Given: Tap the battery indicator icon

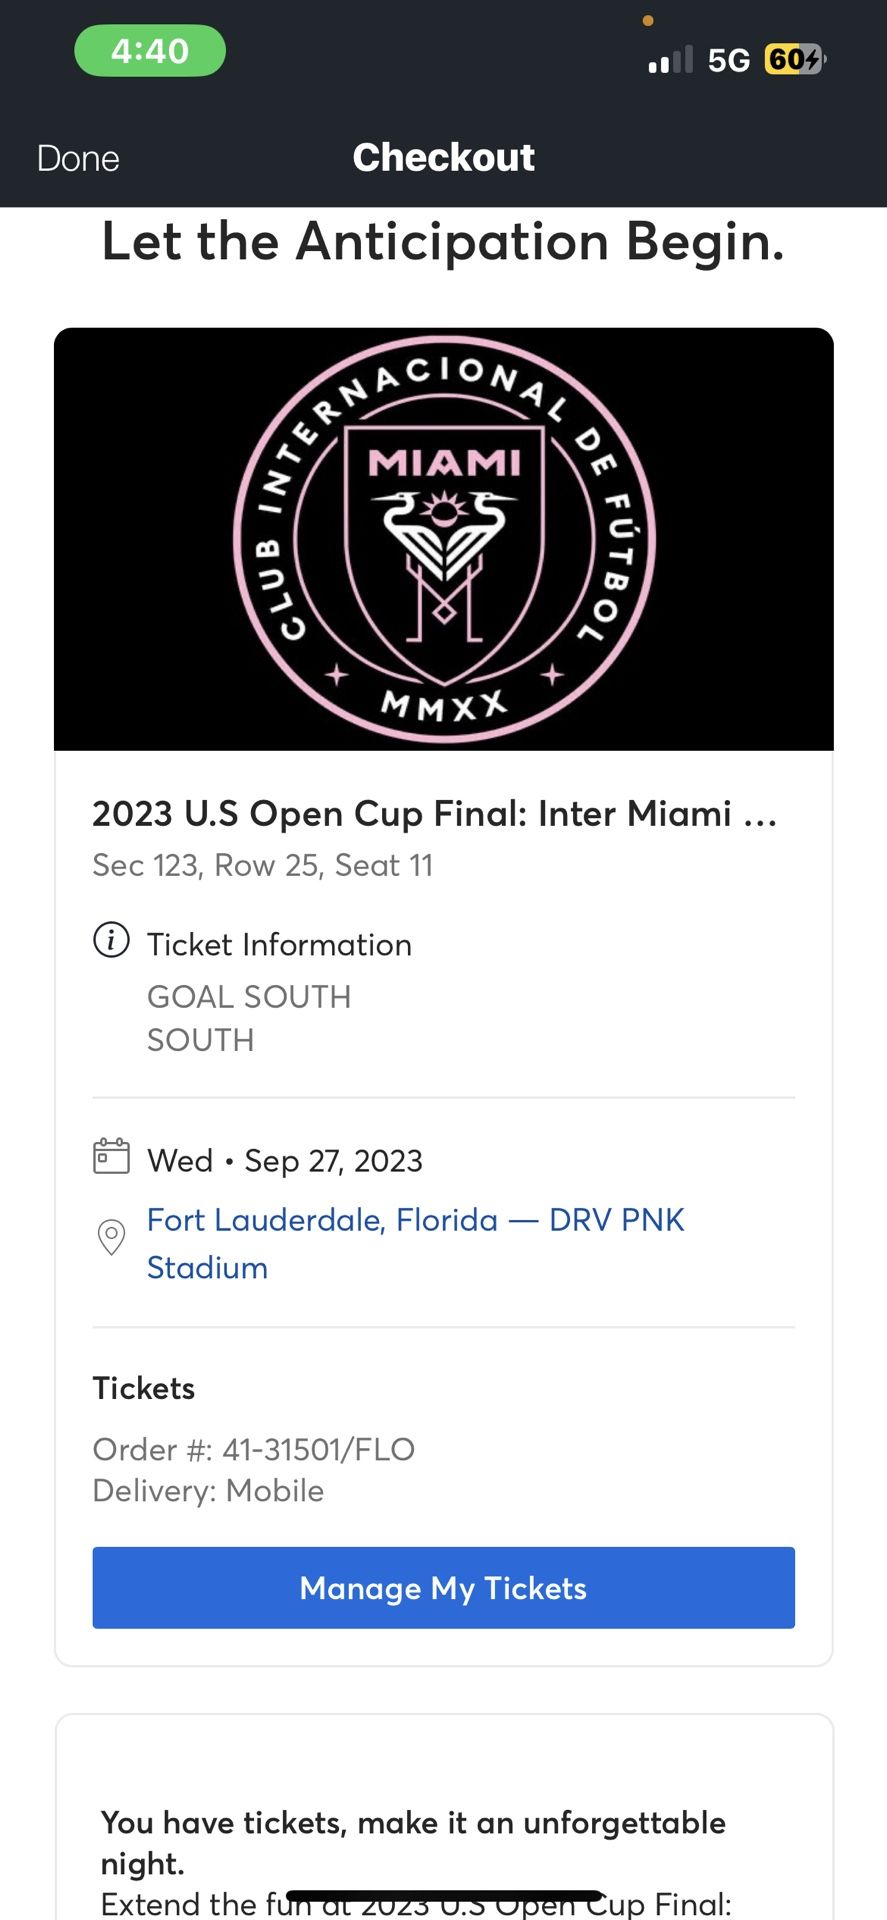Looking at the screenshot, I should (x=794, y=60).
